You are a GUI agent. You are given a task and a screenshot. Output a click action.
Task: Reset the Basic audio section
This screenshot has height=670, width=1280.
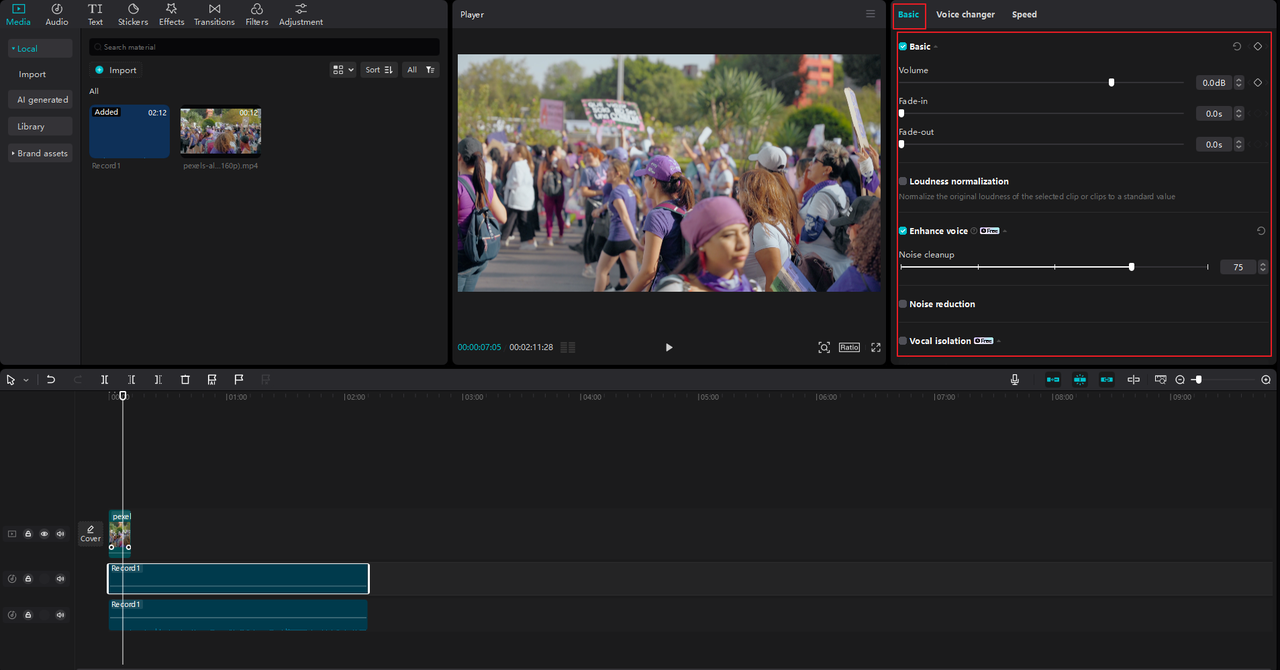pyautogui.click(x=1237, y=46)
